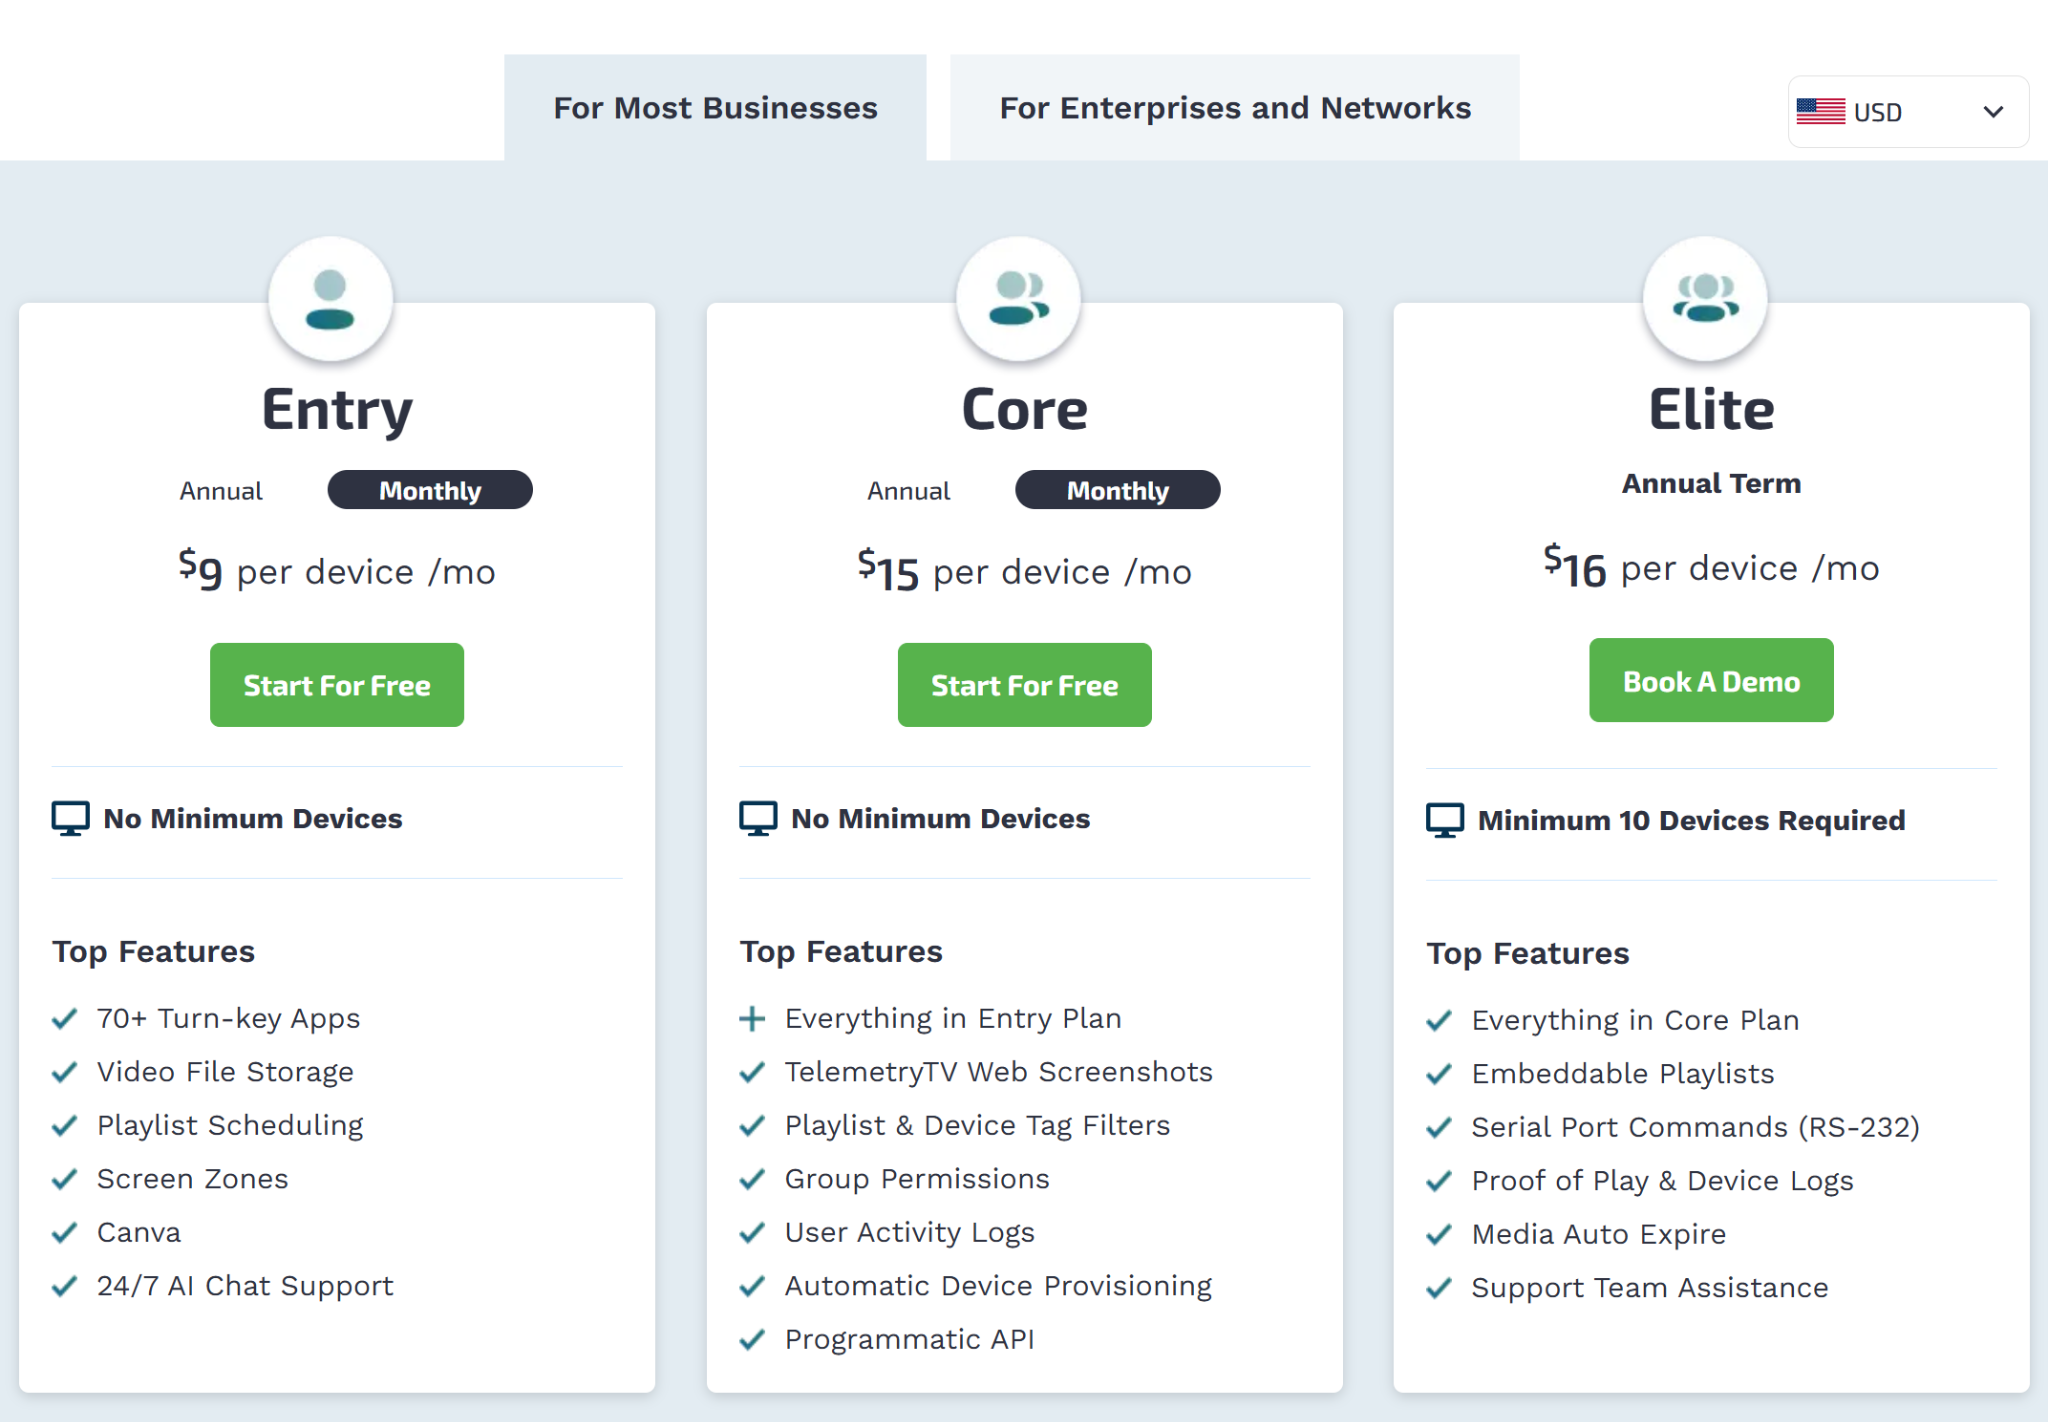Screen dimensions: 2048x1422
Task: Click Start For Free on the Core plan
Action: [x=1025, y=685]
